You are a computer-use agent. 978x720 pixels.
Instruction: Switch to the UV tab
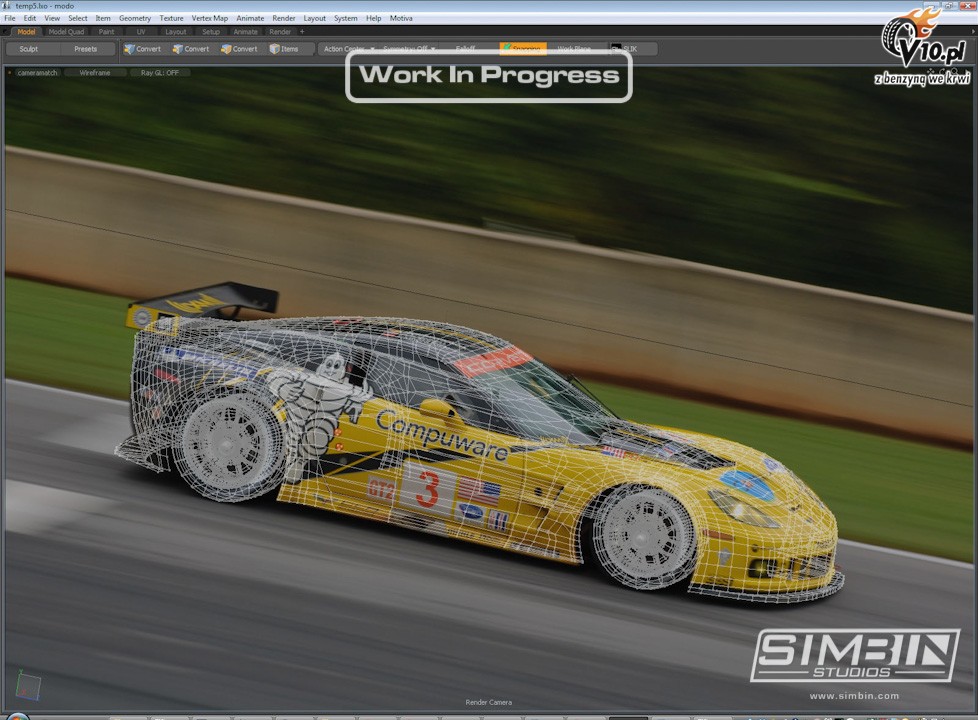(141, 32)
